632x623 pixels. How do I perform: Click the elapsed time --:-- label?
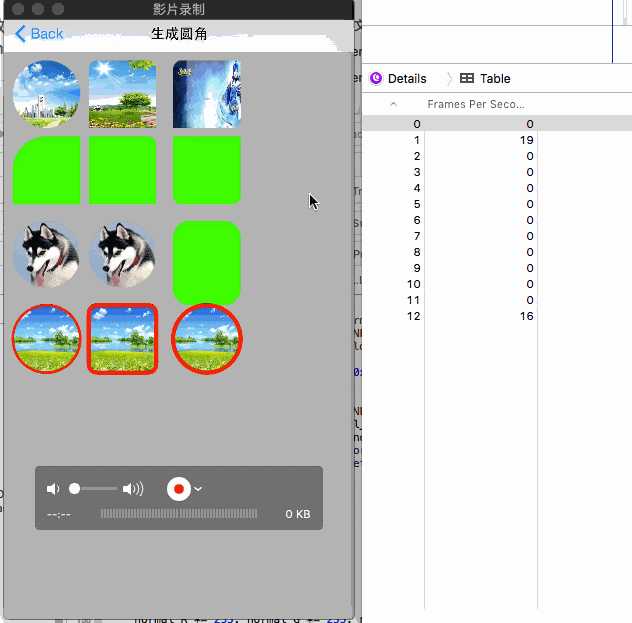click(x=59, y=515)
